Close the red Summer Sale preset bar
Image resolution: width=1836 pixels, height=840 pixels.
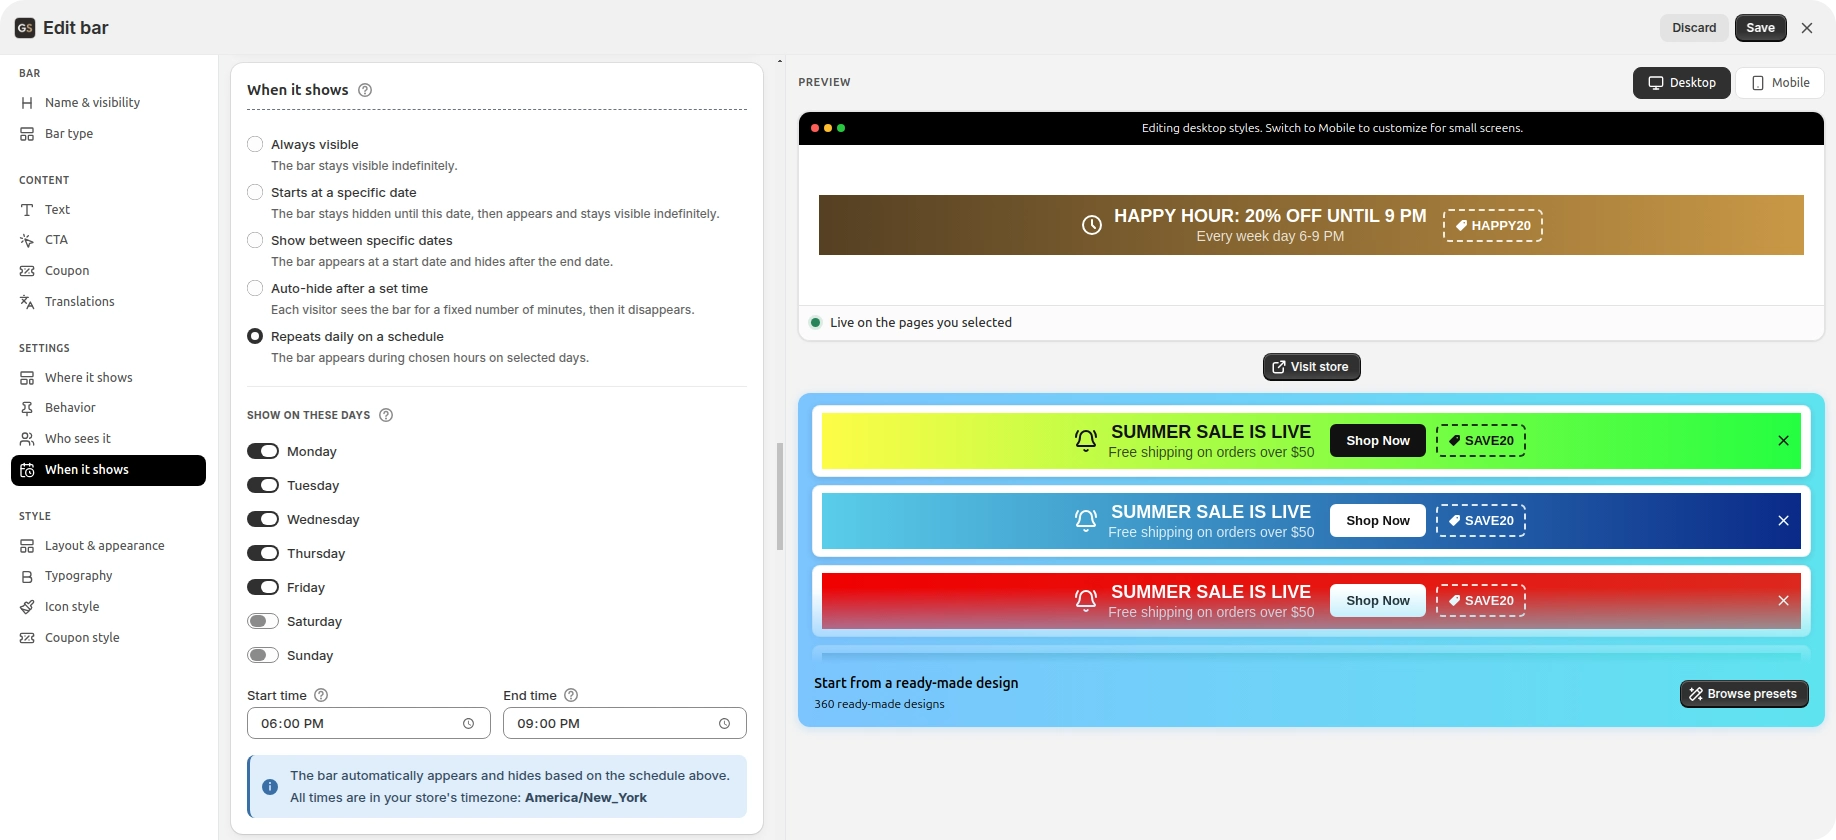1783,600
